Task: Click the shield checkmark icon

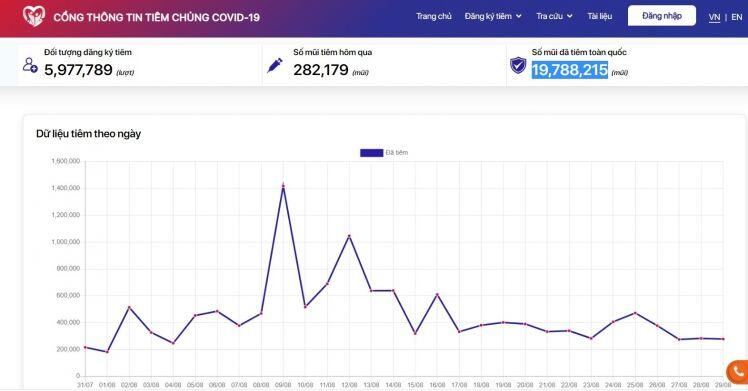Action: 518,65
